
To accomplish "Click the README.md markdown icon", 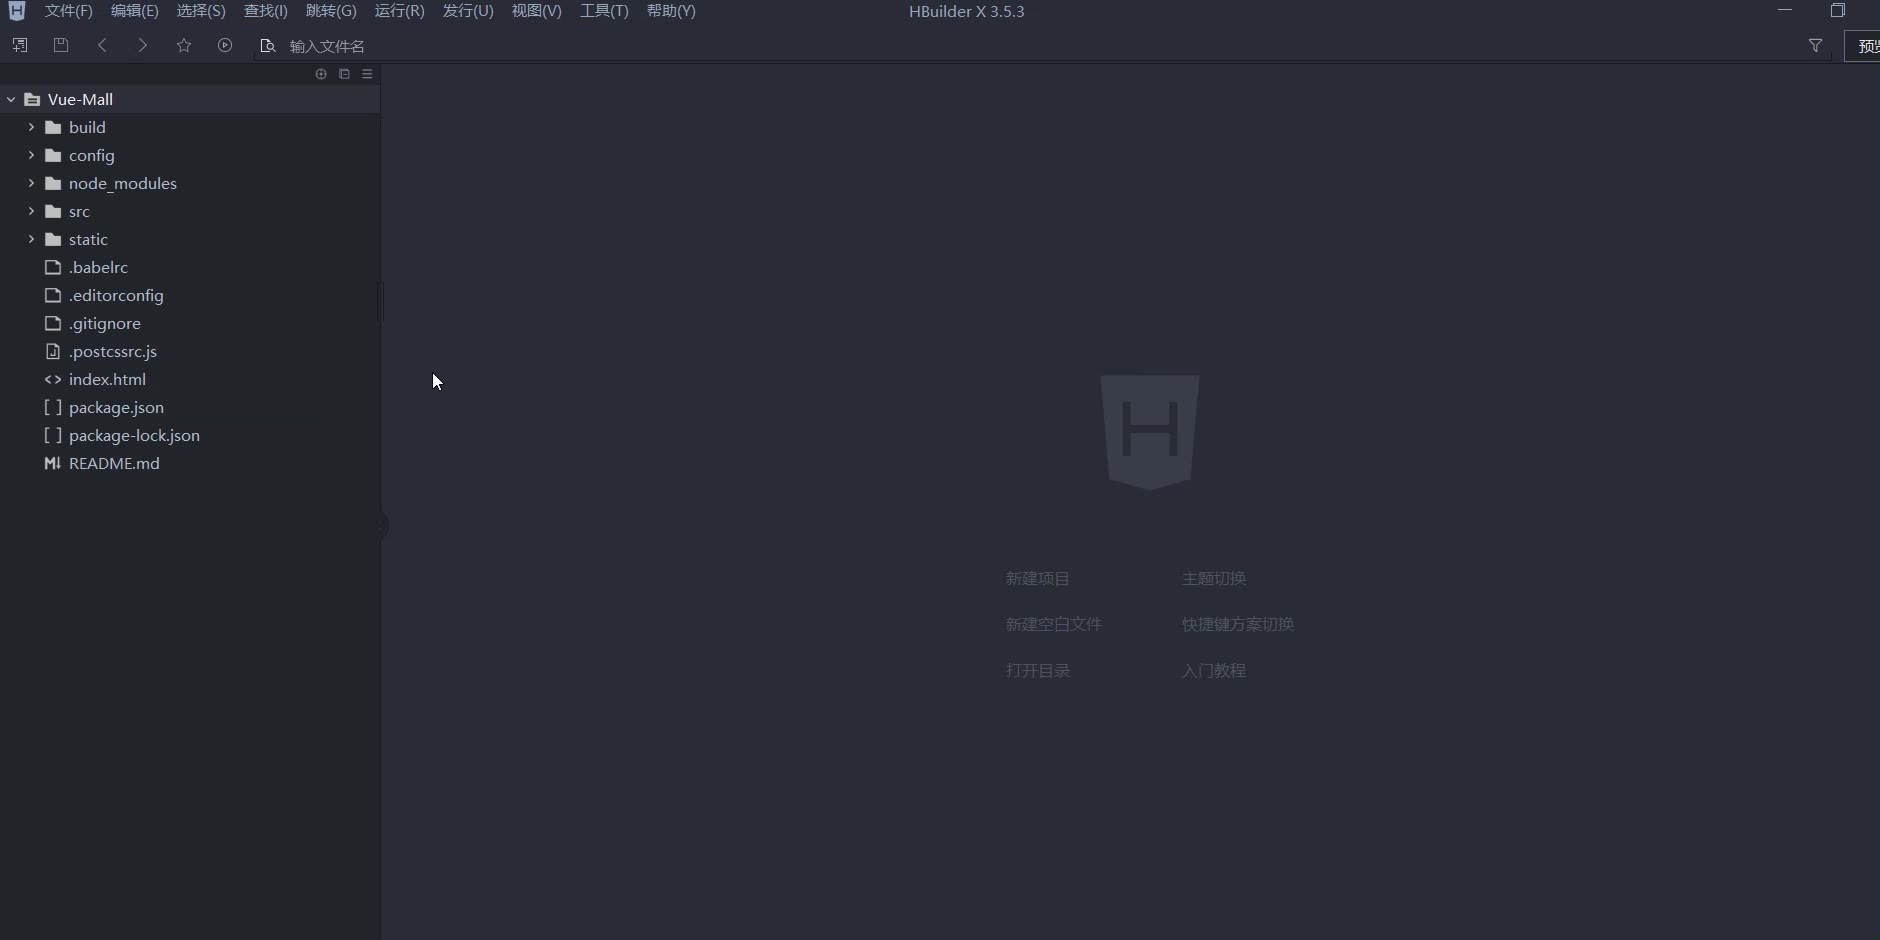I will (53, 463).
